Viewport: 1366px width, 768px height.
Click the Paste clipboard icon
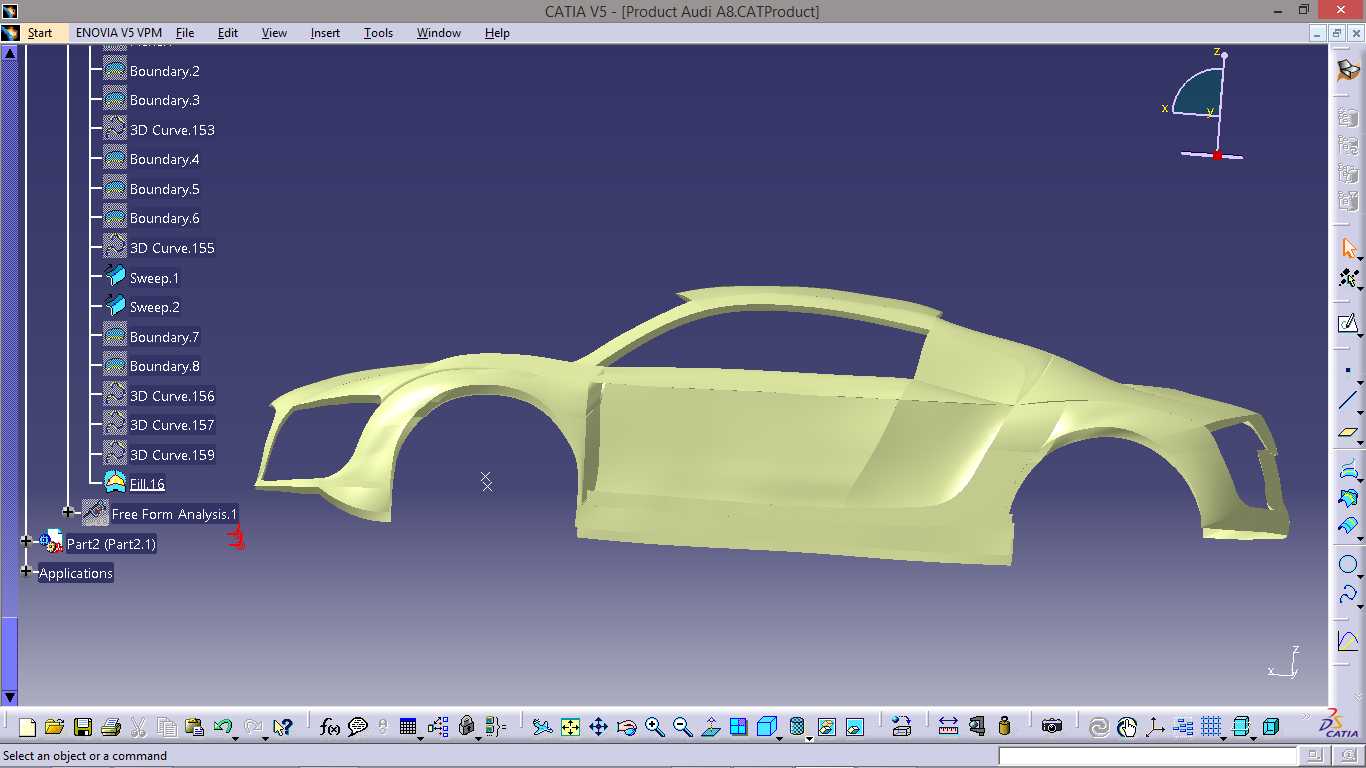pos(194,727)
